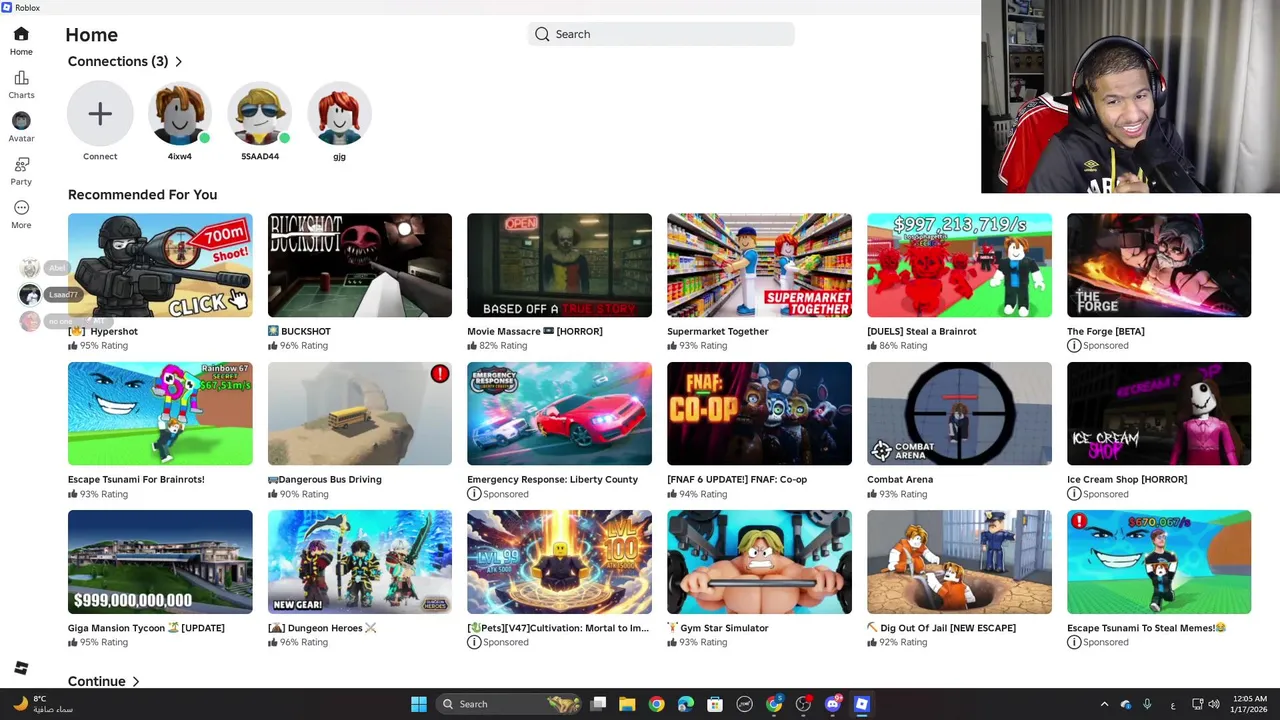Click the info icon under Ice Cream Shop
Viewport: 1280px width, 720px height.
coord(1074,494)
